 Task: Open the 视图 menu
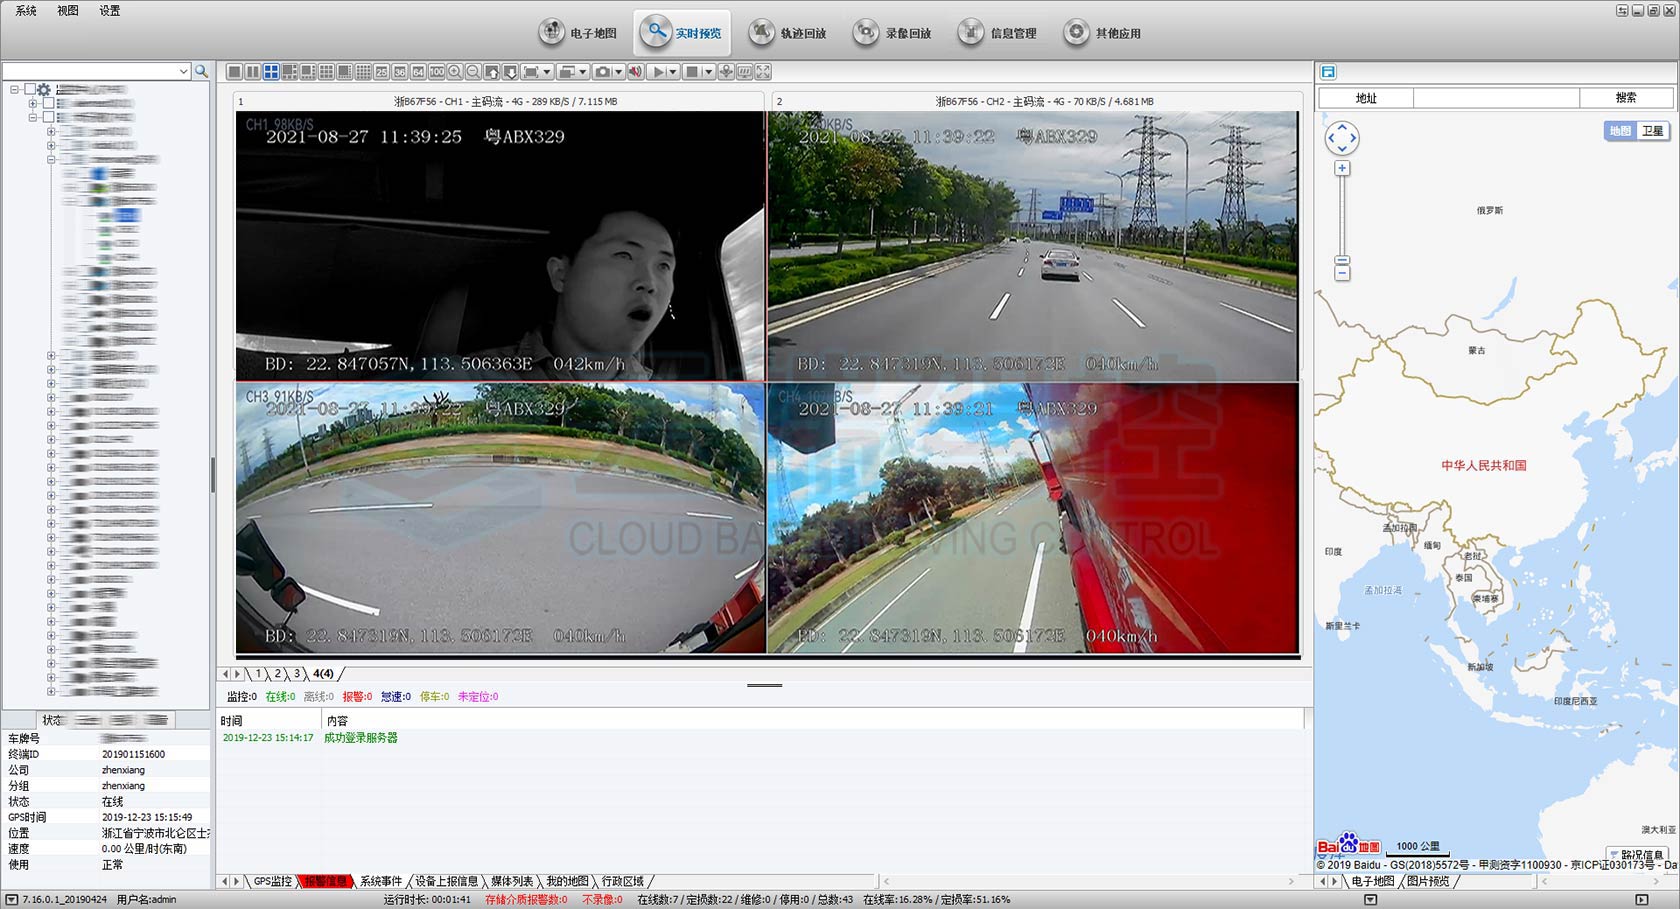(x=68, y=11)
